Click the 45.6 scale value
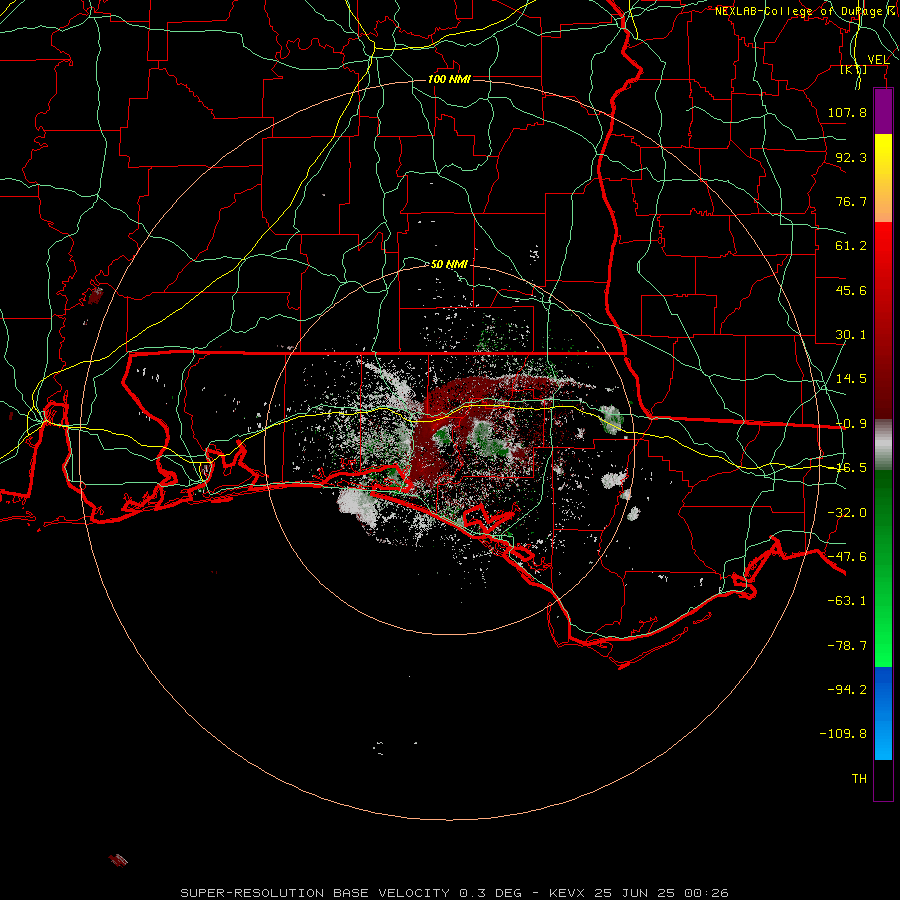Image resolution: width=900 pixels, height=900 pixels. pos(851,290)
